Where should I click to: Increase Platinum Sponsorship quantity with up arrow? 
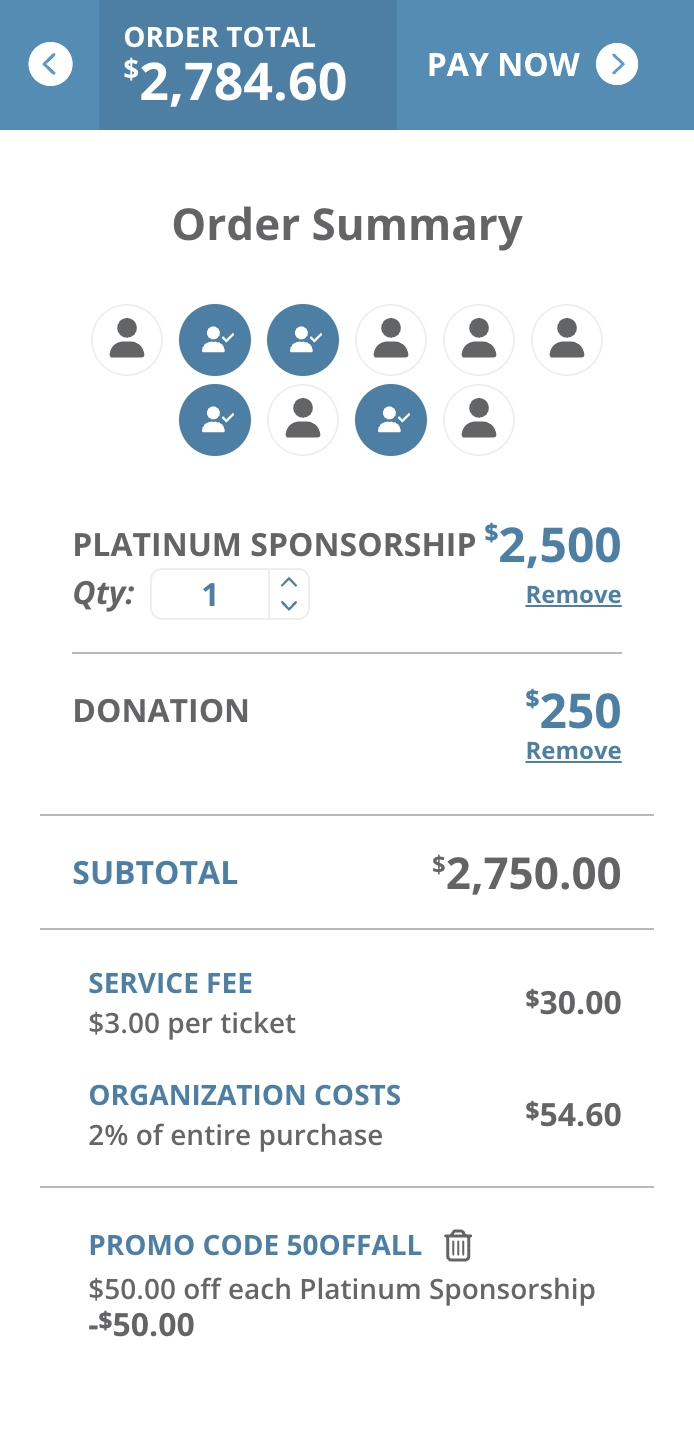(289, 582)
